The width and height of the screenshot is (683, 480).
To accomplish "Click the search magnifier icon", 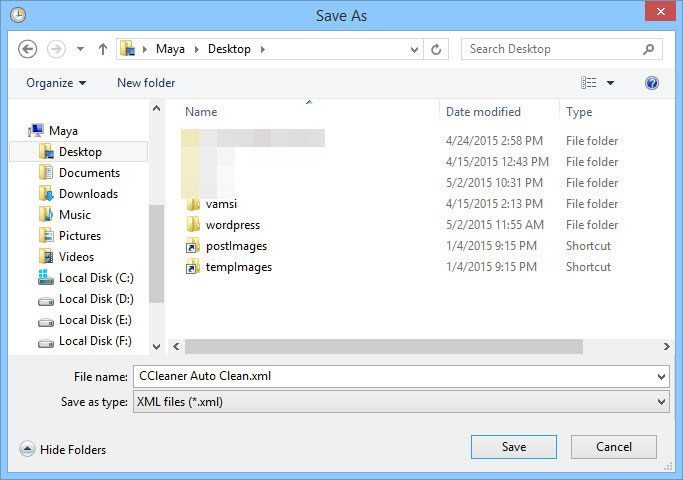I will [648, 49].
